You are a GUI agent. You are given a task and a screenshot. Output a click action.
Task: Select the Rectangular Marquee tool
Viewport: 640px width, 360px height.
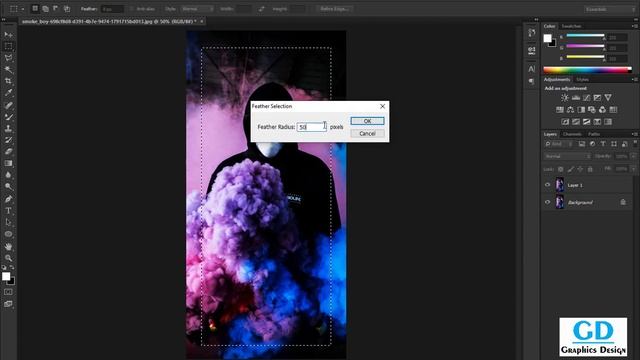(8, 46)
